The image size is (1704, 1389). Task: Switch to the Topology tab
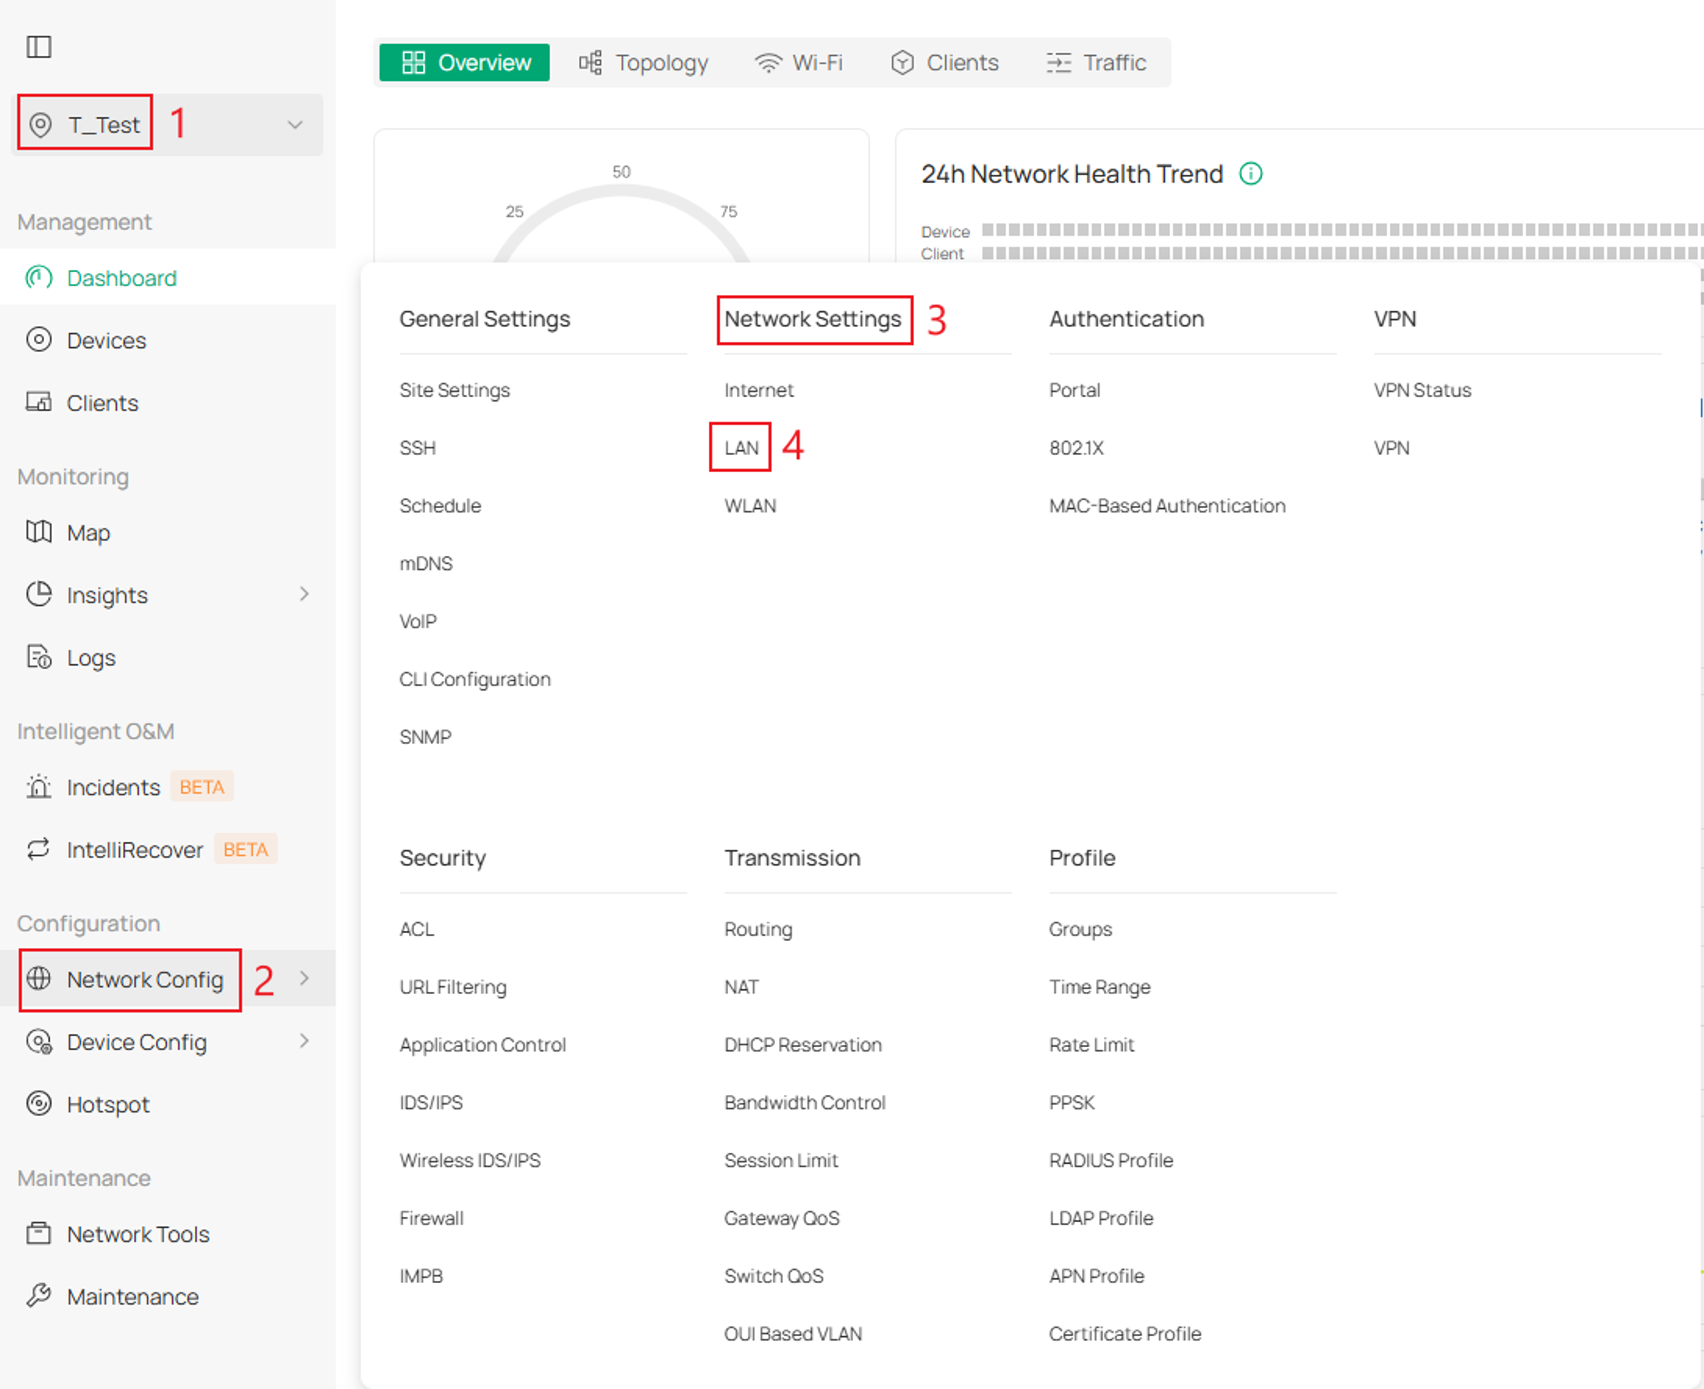click(643, 63)
